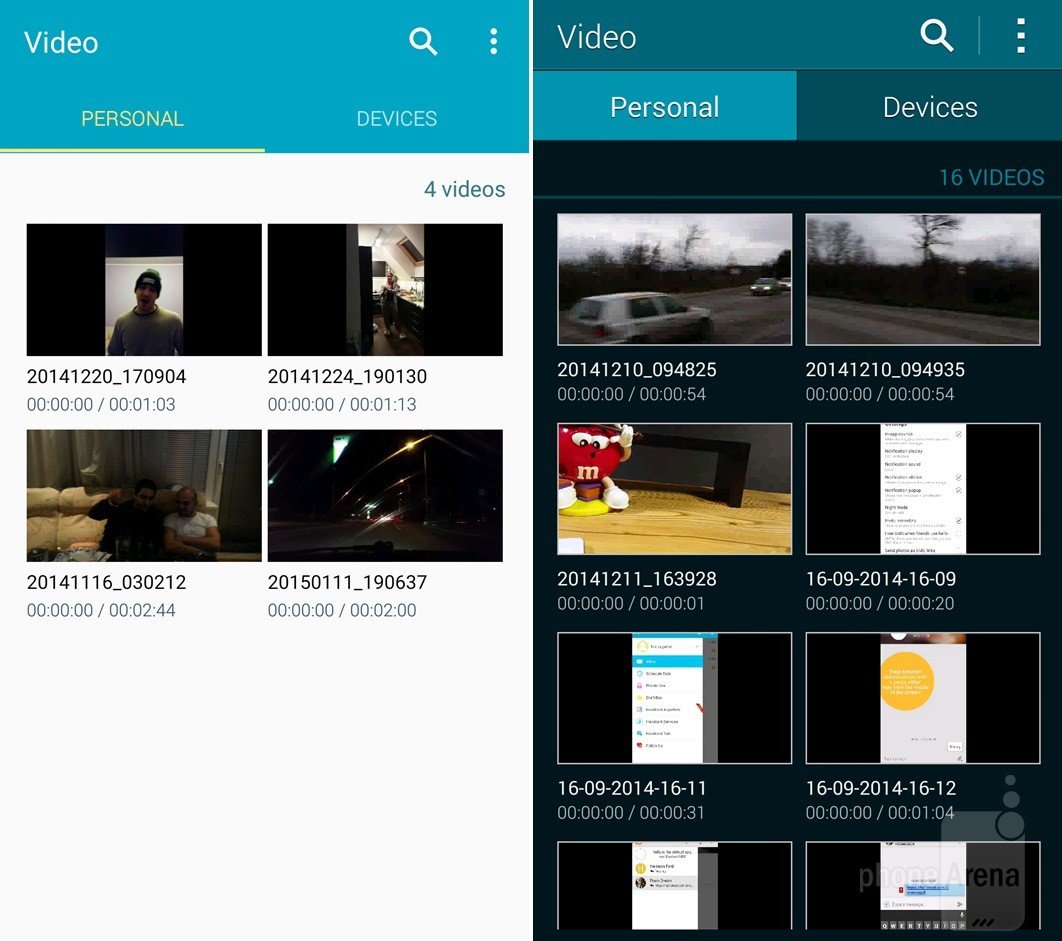Play video thumbnail 20141224_190130

pos(385,290)
